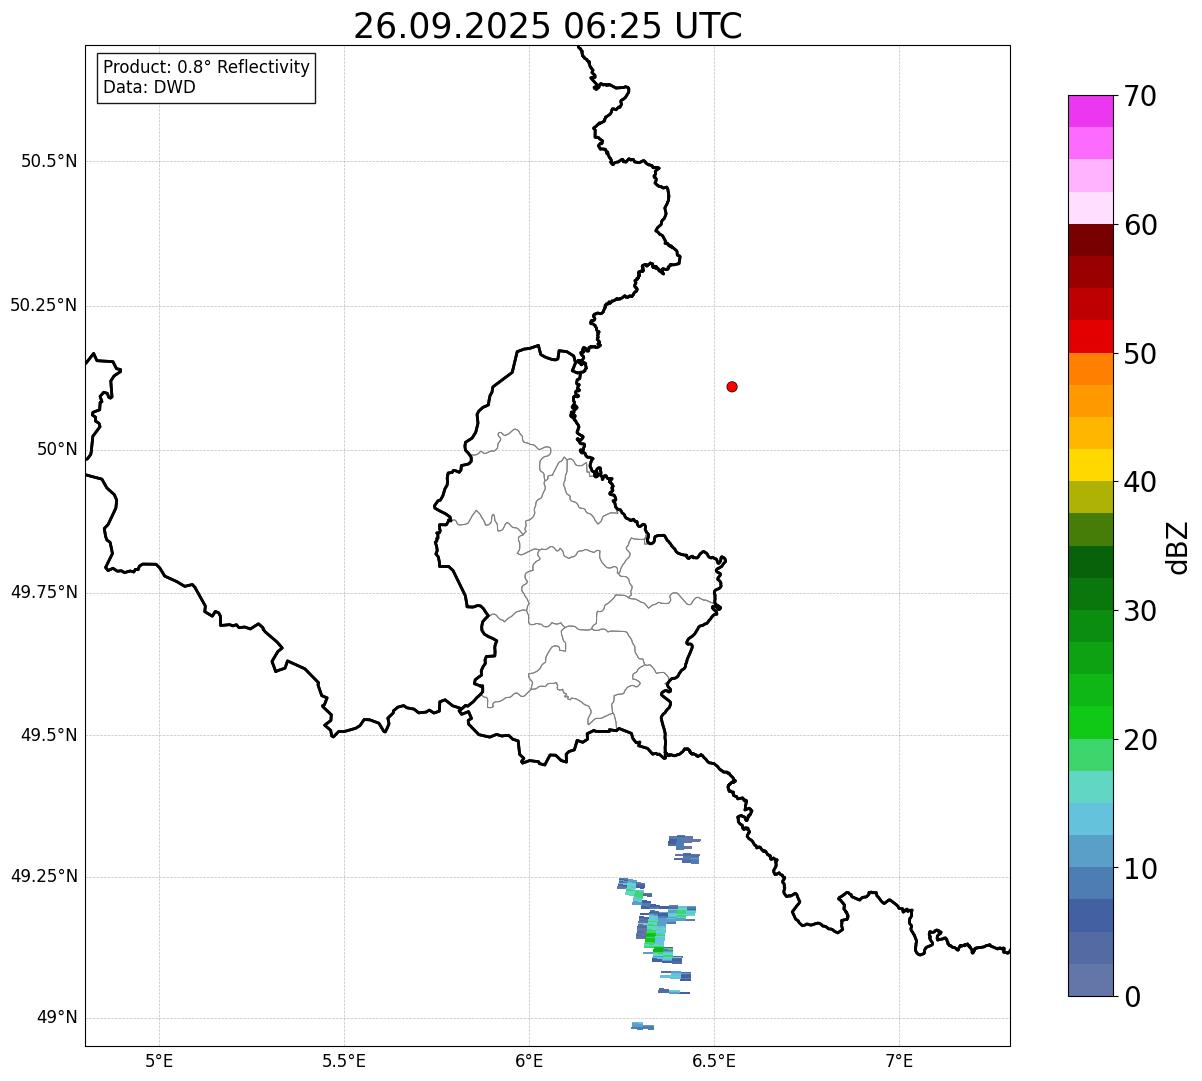Click the colorbar label 10
This screenshot has height=1081, width=1202.
pos(1140,869)
